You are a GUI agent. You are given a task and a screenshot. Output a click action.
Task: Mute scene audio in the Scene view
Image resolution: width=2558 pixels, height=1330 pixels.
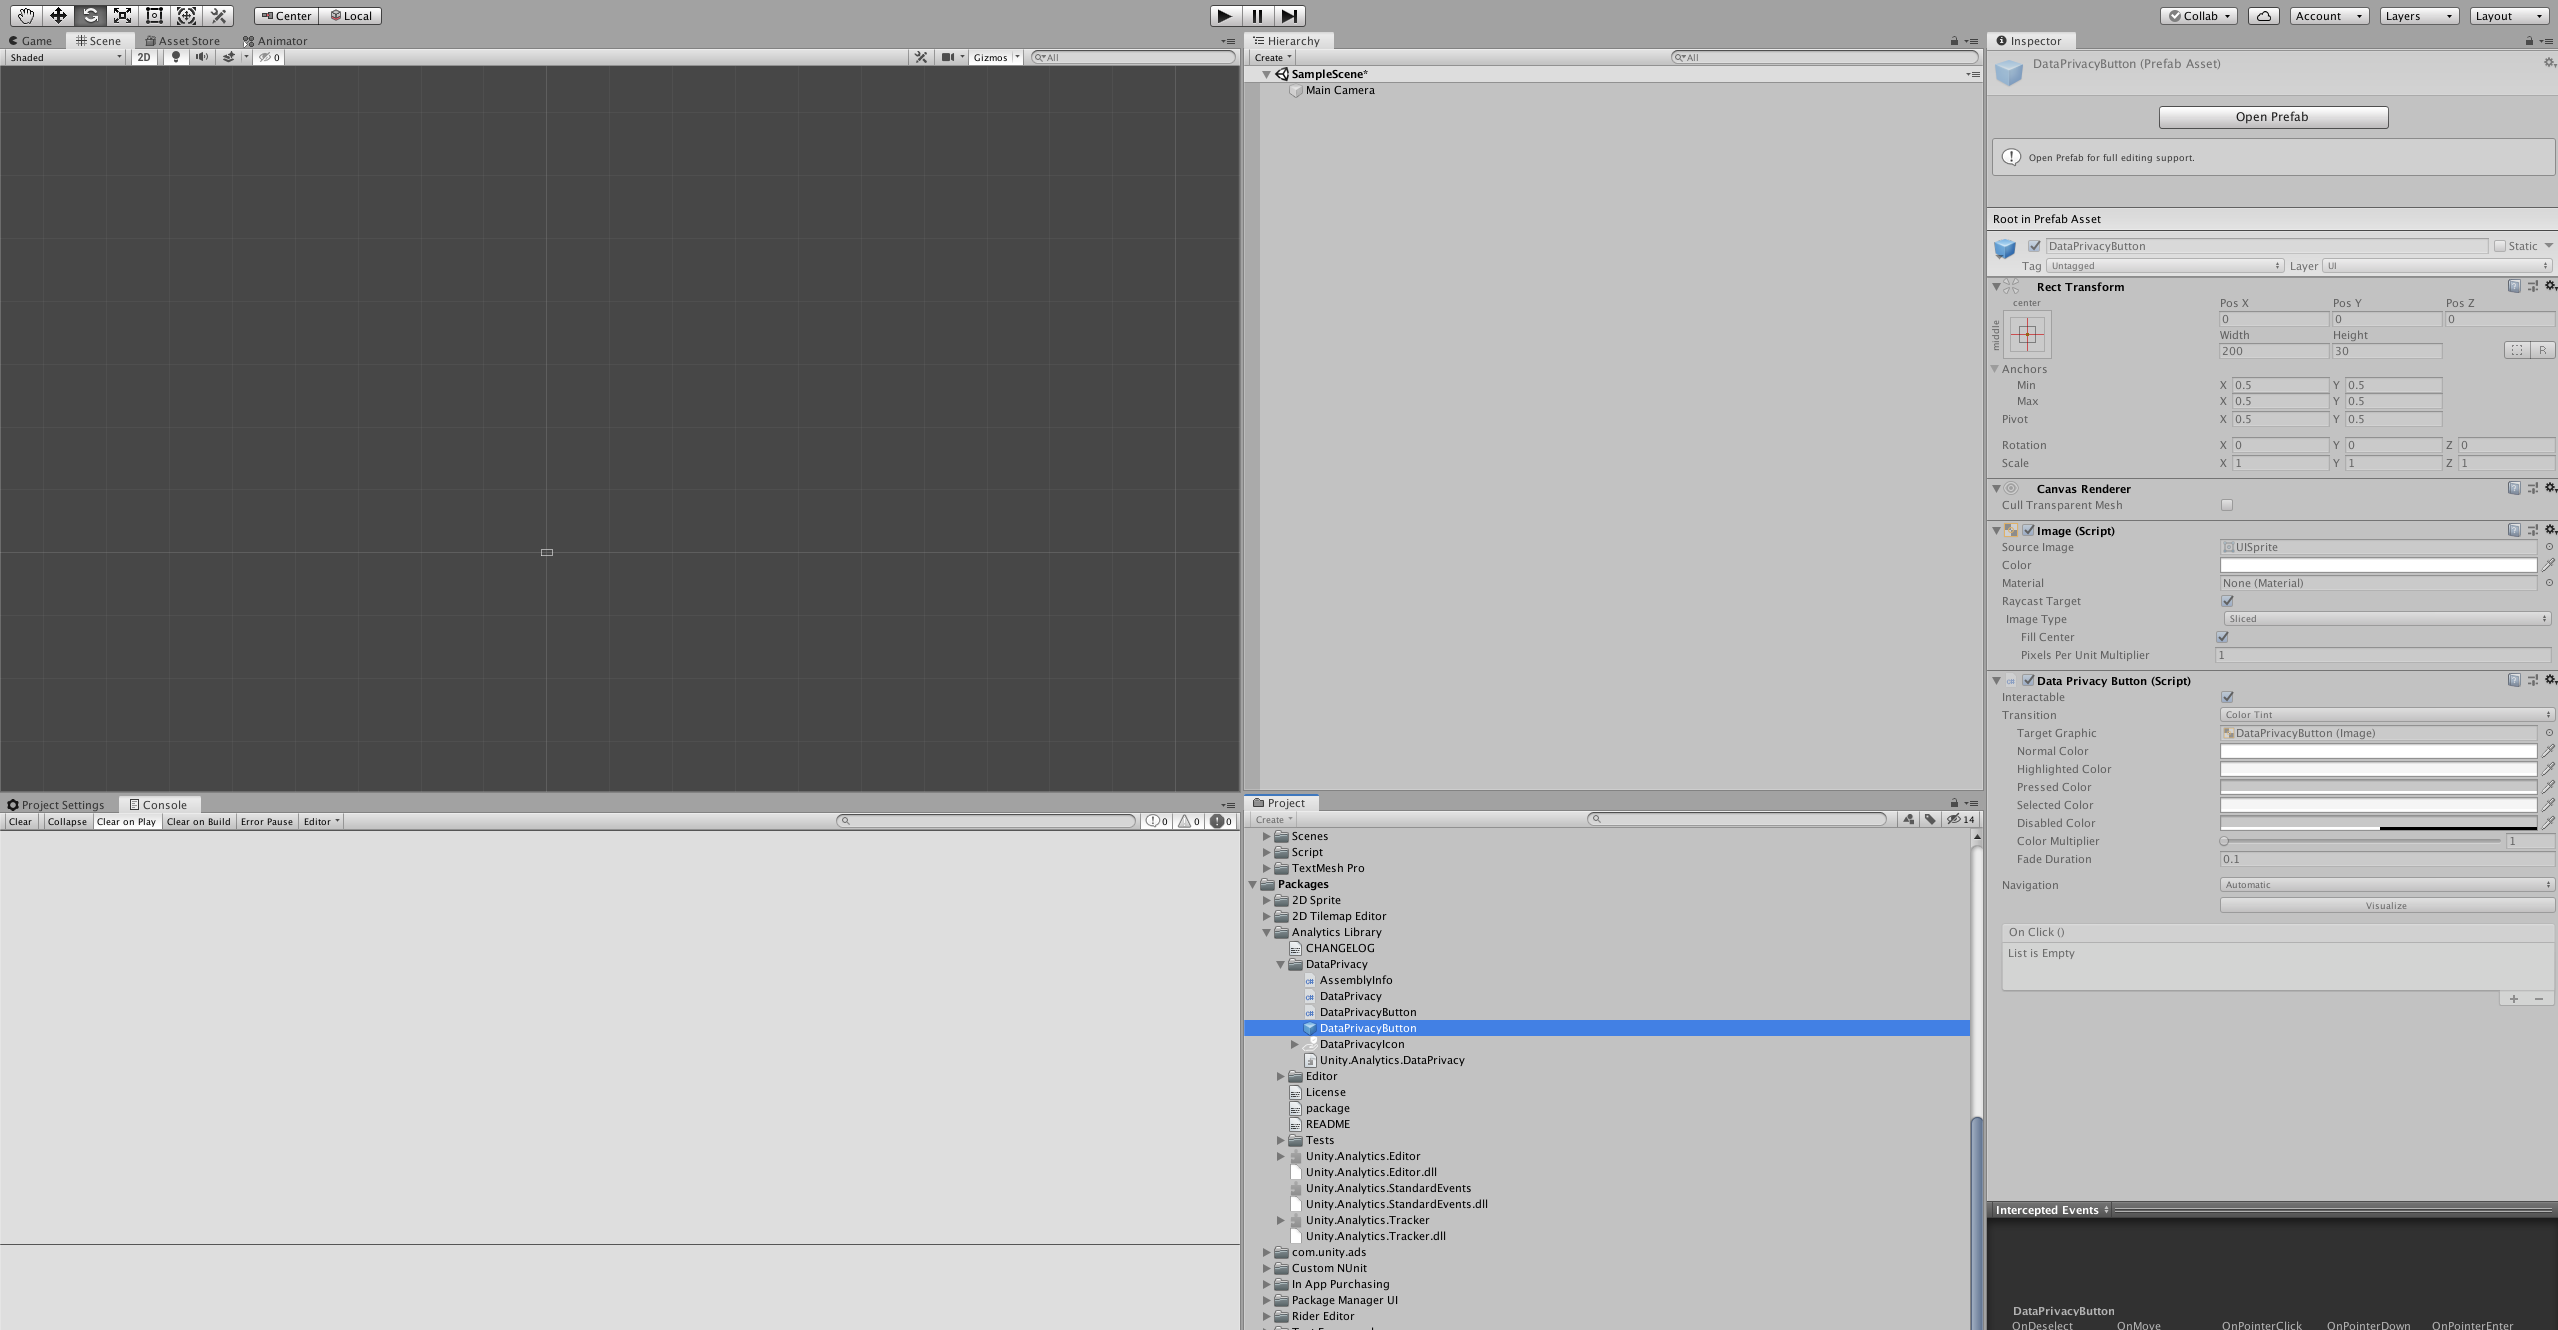pos(202,57)
